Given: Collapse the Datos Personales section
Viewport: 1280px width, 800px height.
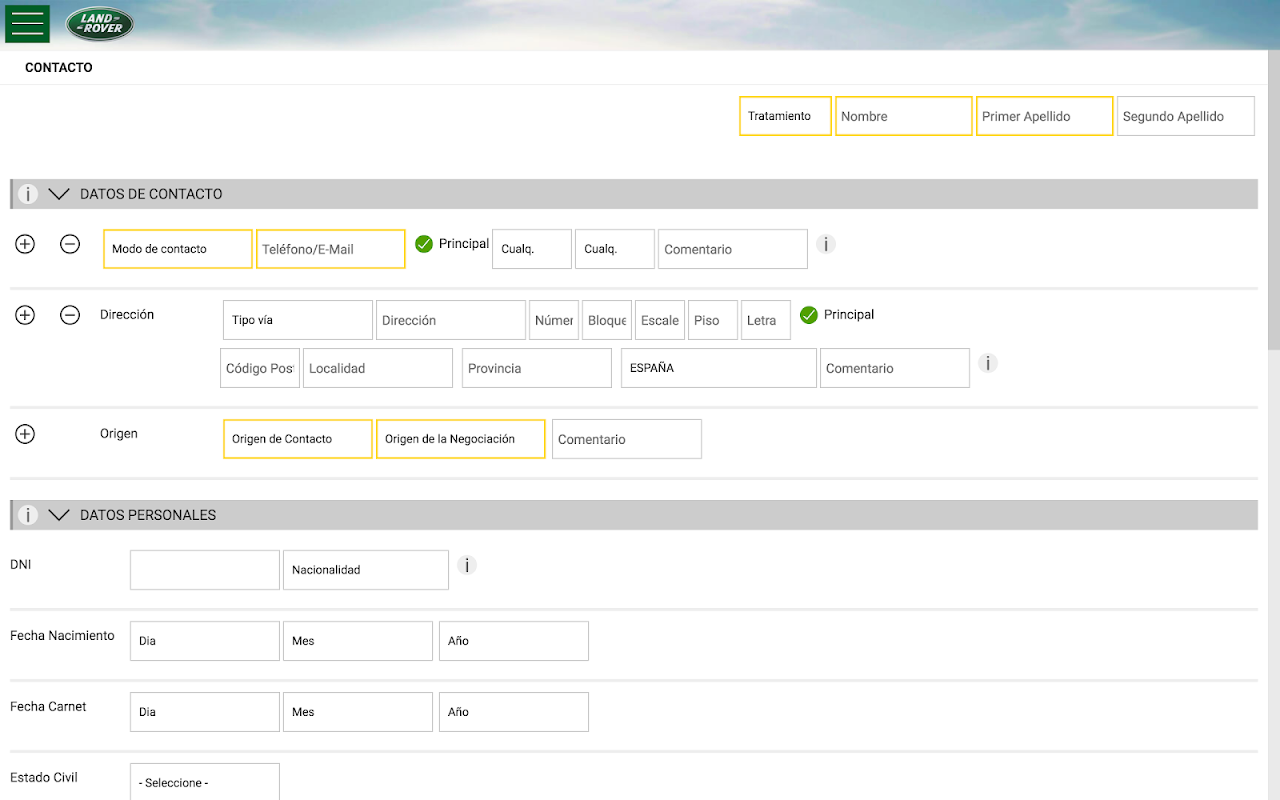Looking at the screenshot, I should click(59, 515).
